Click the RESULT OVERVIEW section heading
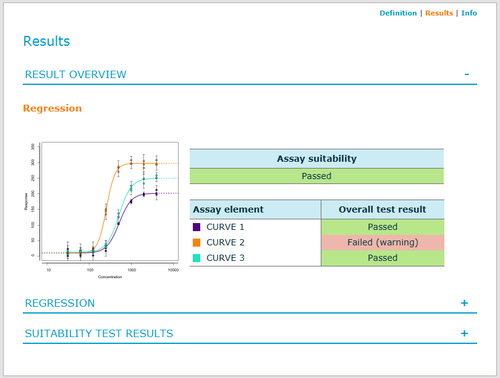This screenshot has height=378, width=500. (76, 74)
